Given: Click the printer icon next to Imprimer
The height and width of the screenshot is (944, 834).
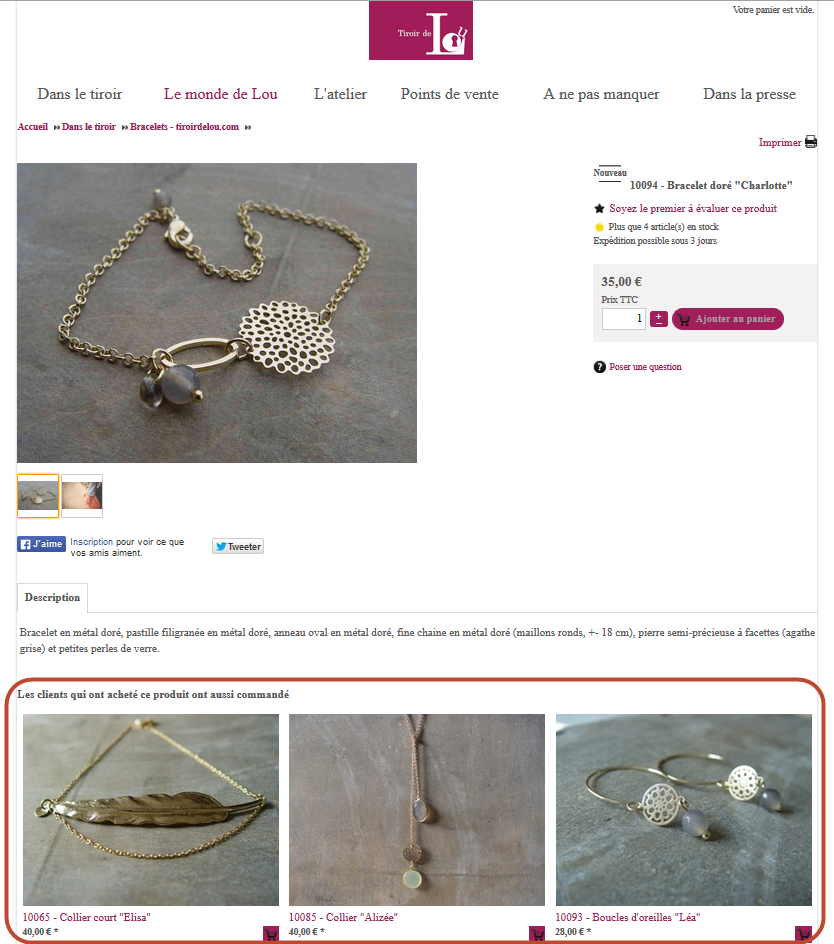Looking at the screenshot, I should tap(811, 142).
